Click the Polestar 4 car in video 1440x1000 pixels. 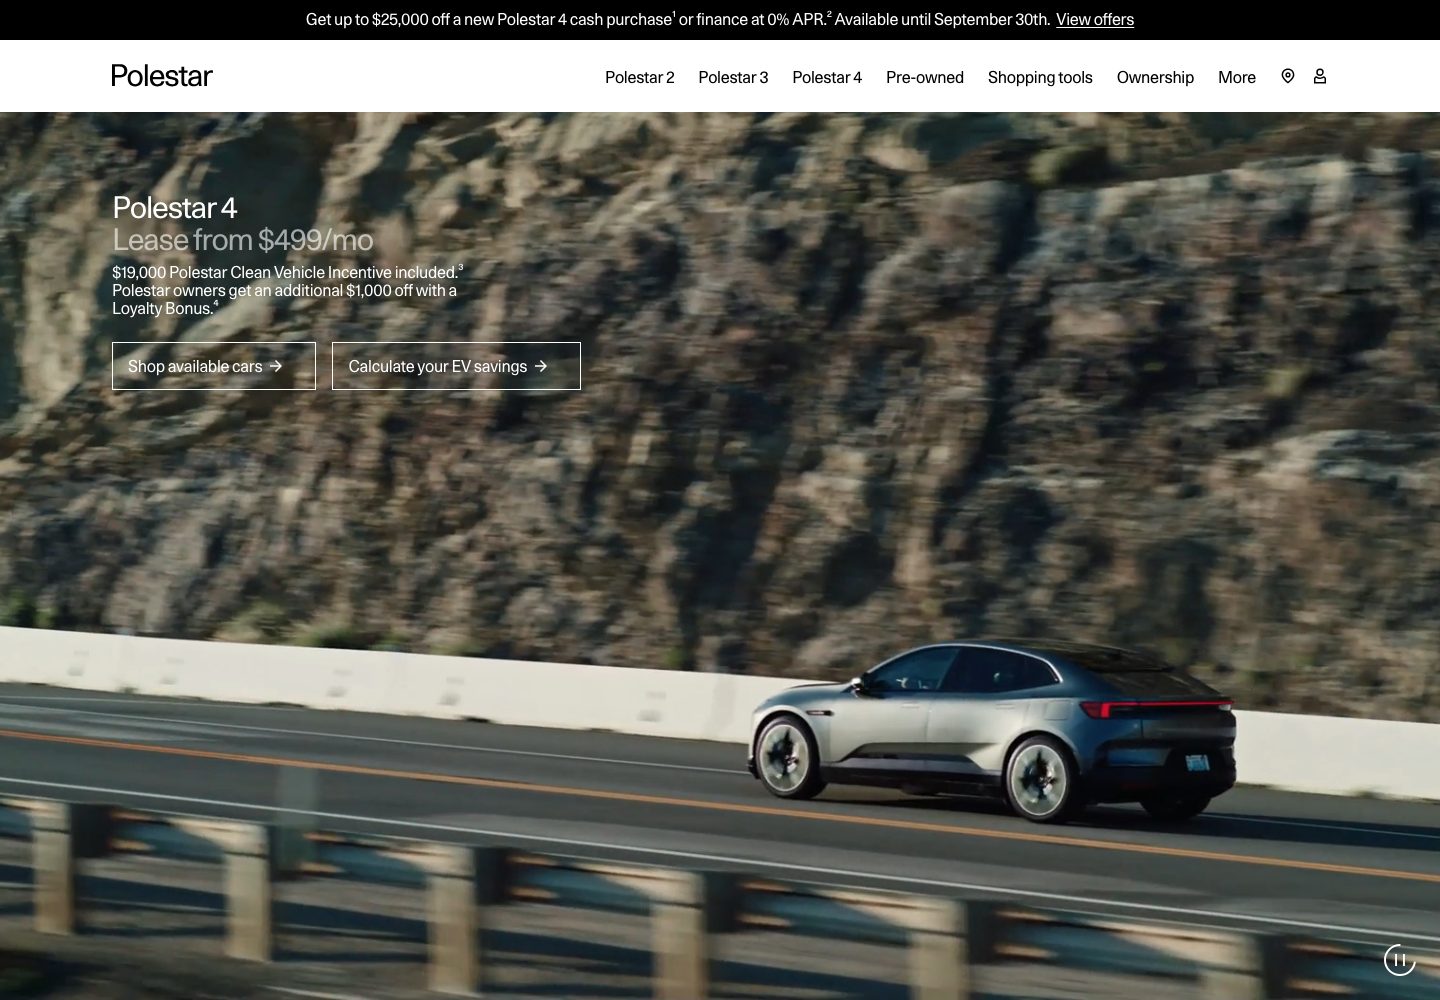point(992,731)
